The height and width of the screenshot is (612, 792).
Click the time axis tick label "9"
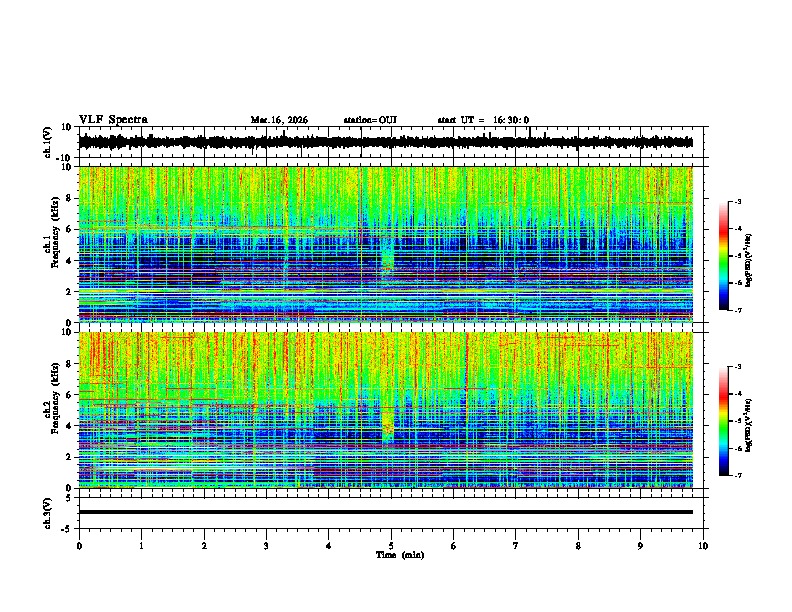tap(640, 545)
